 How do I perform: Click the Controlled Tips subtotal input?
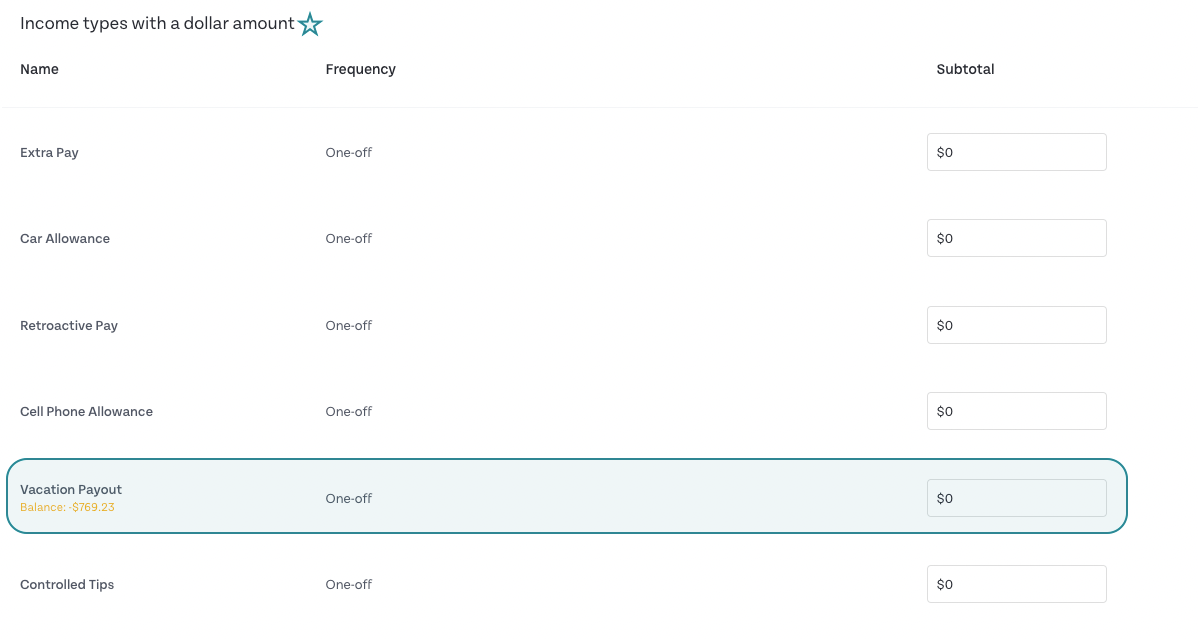pos(1016,584)
